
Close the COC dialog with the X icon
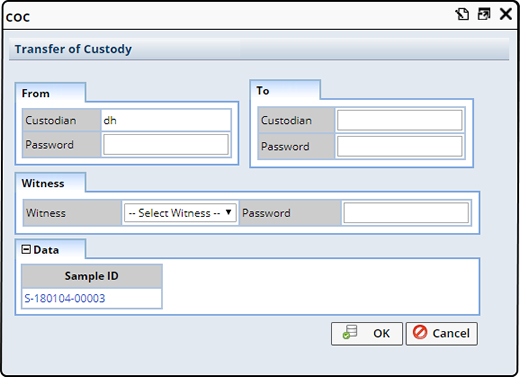(506, 14)
